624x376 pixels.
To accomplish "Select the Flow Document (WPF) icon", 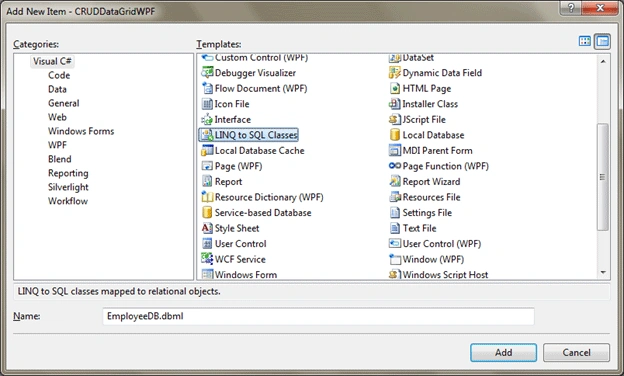I will coord(207,88).
